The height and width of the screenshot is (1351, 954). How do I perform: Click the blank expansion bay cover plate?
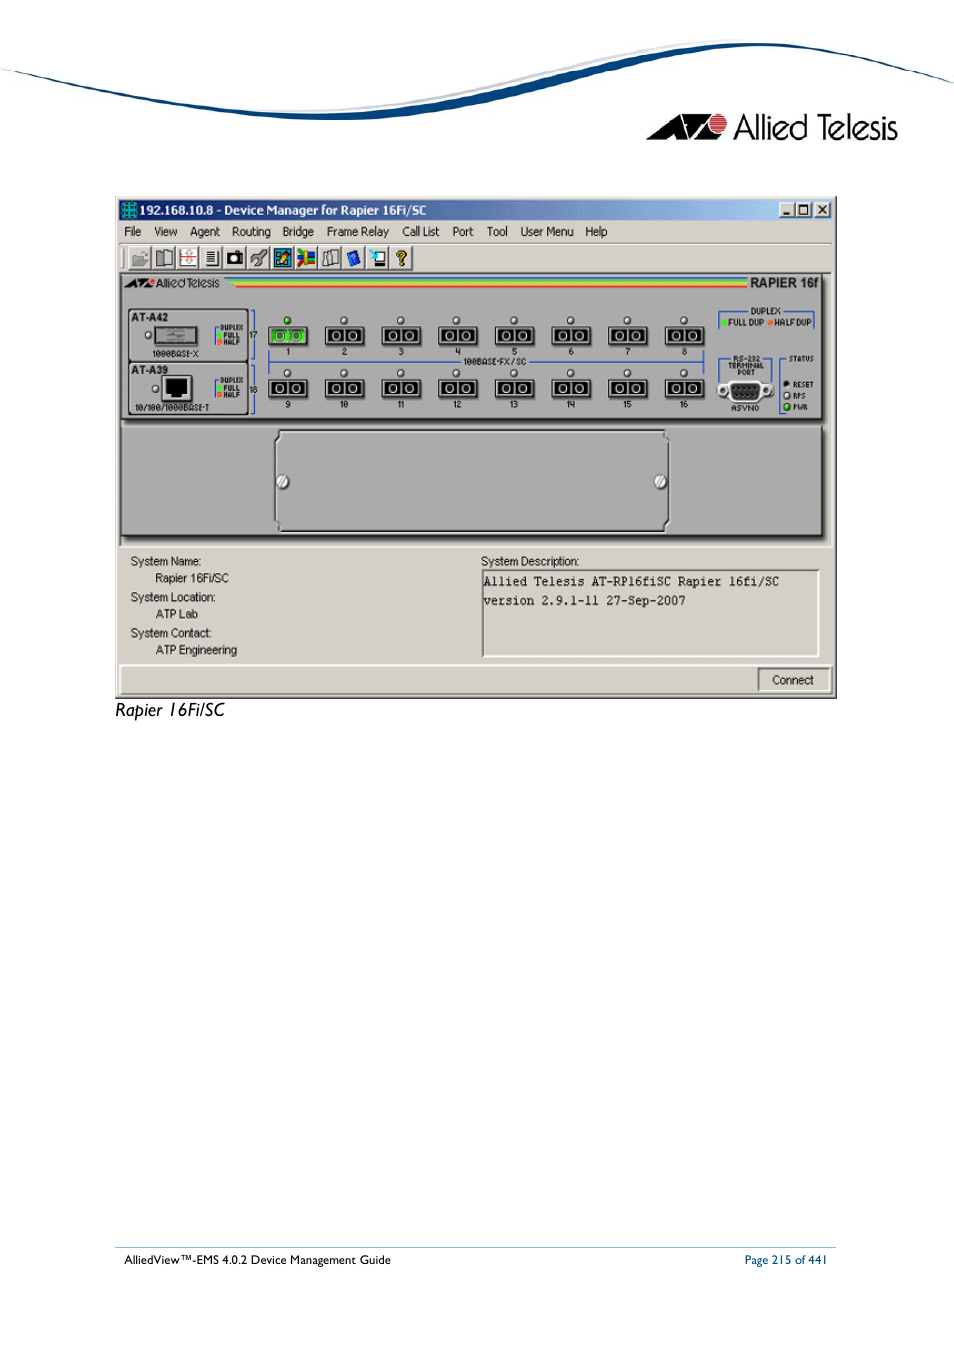click(x=471, y=482)
